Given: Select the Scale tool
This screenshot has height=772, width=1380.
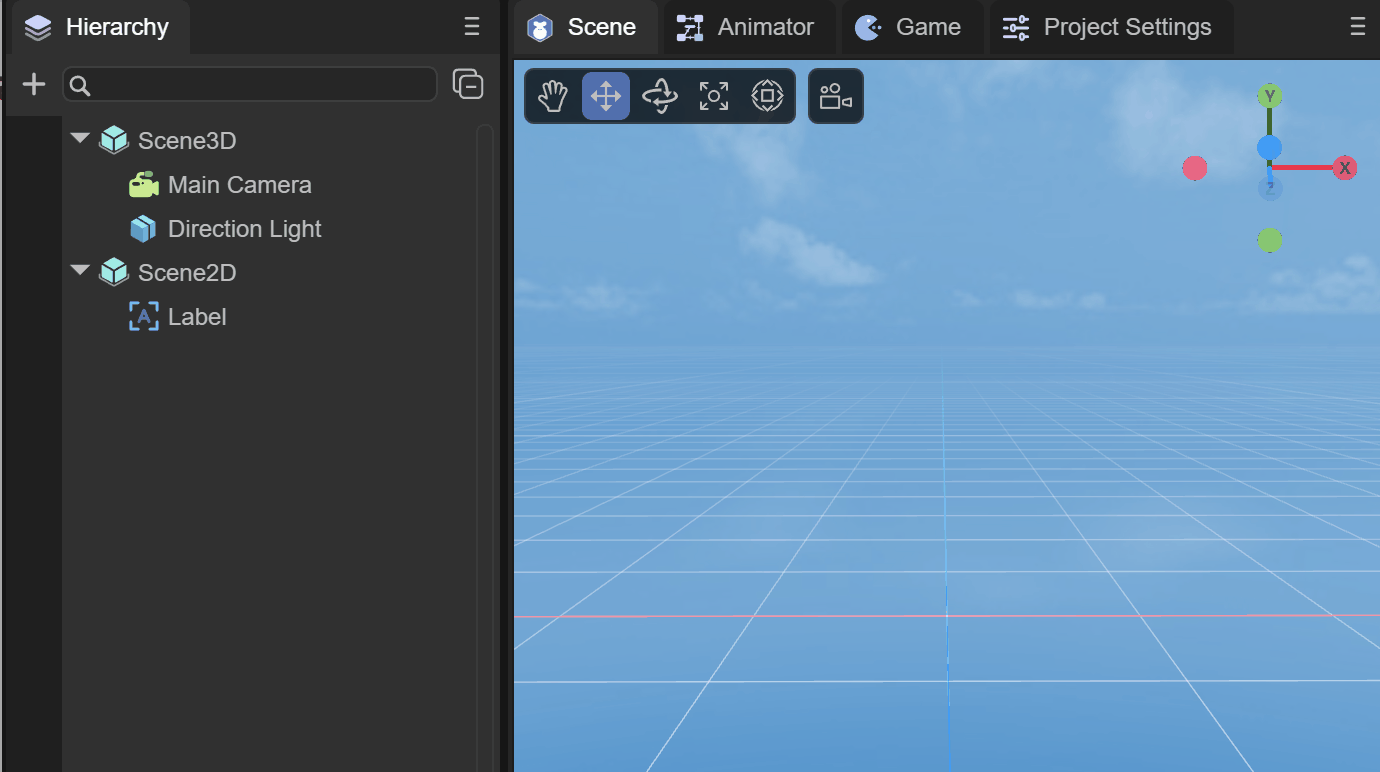Looking at the screenshot, I should pos(713,96).
